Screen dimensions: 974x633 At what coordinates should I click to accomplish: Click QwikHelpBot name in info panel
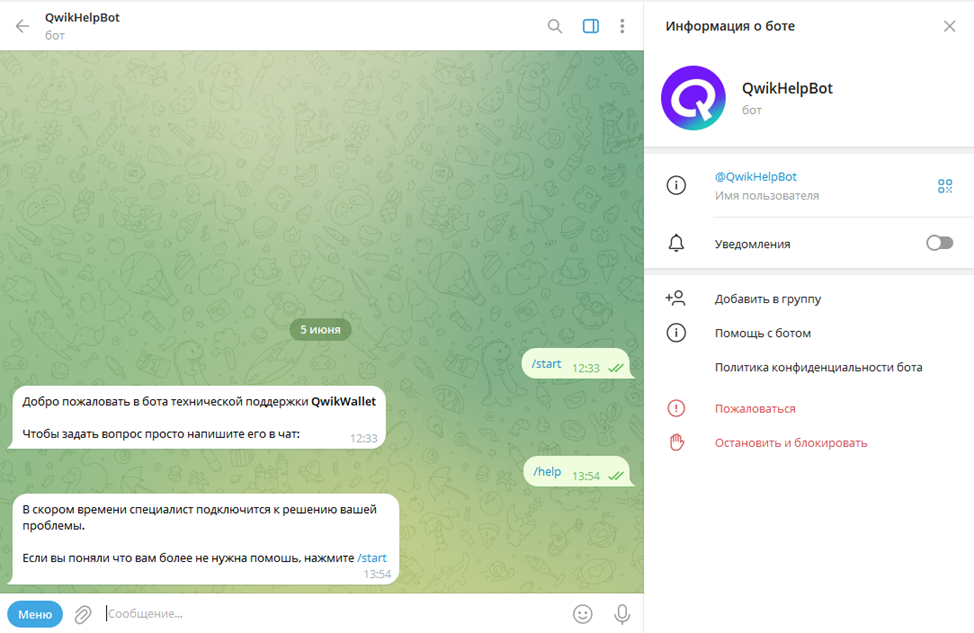click(787, 88)
